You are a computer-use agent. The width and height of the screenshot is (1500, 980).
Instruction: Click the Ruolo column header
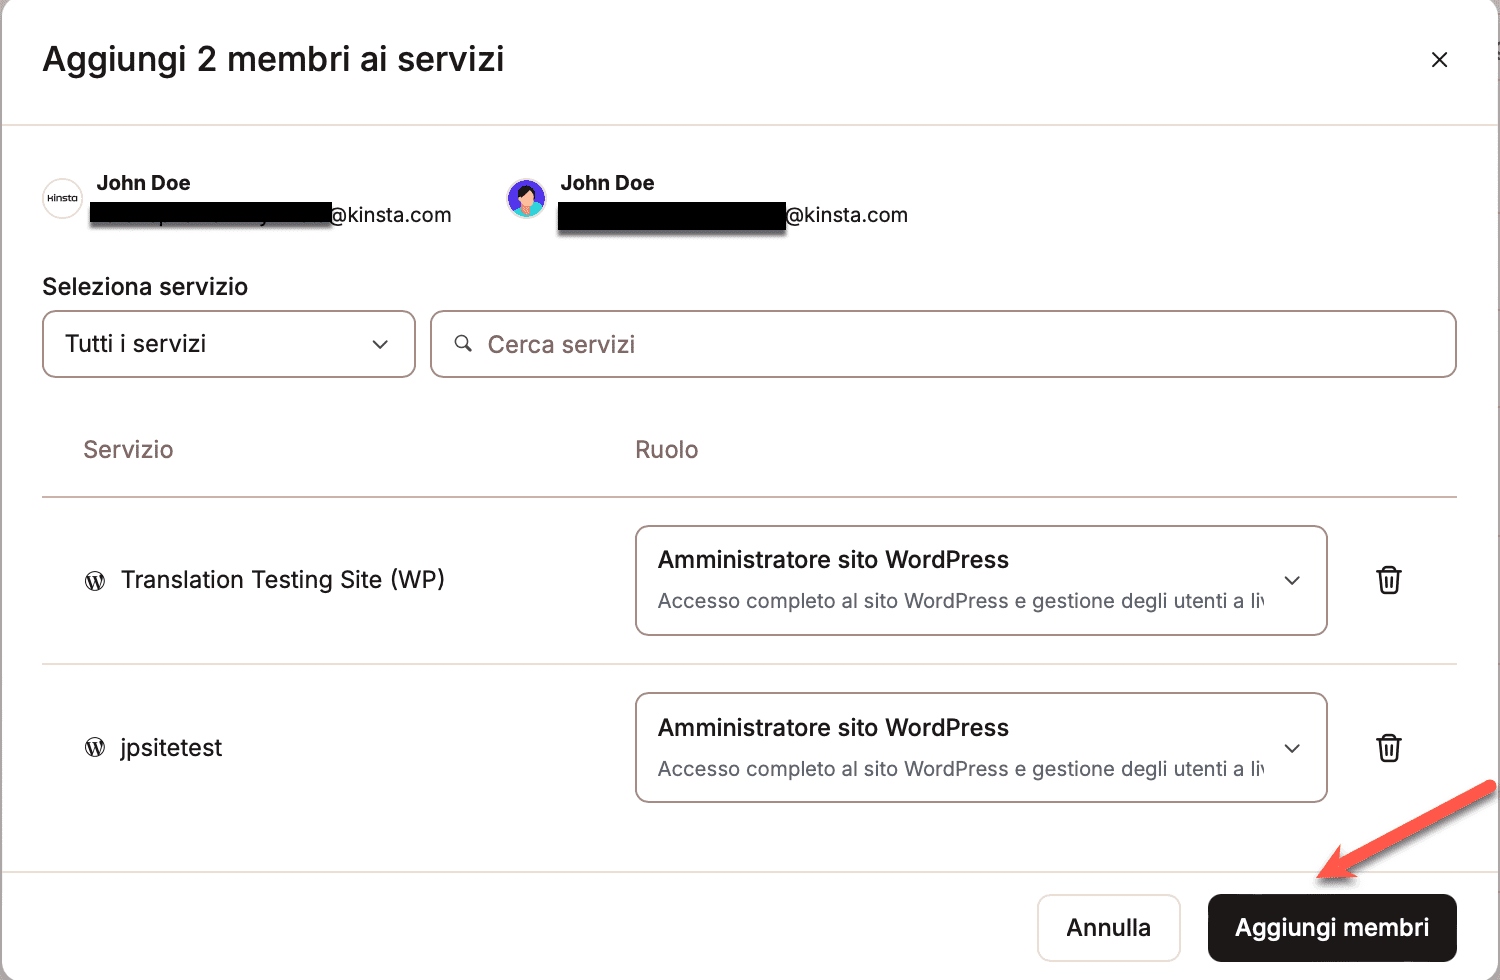click(x=666, y=450)
